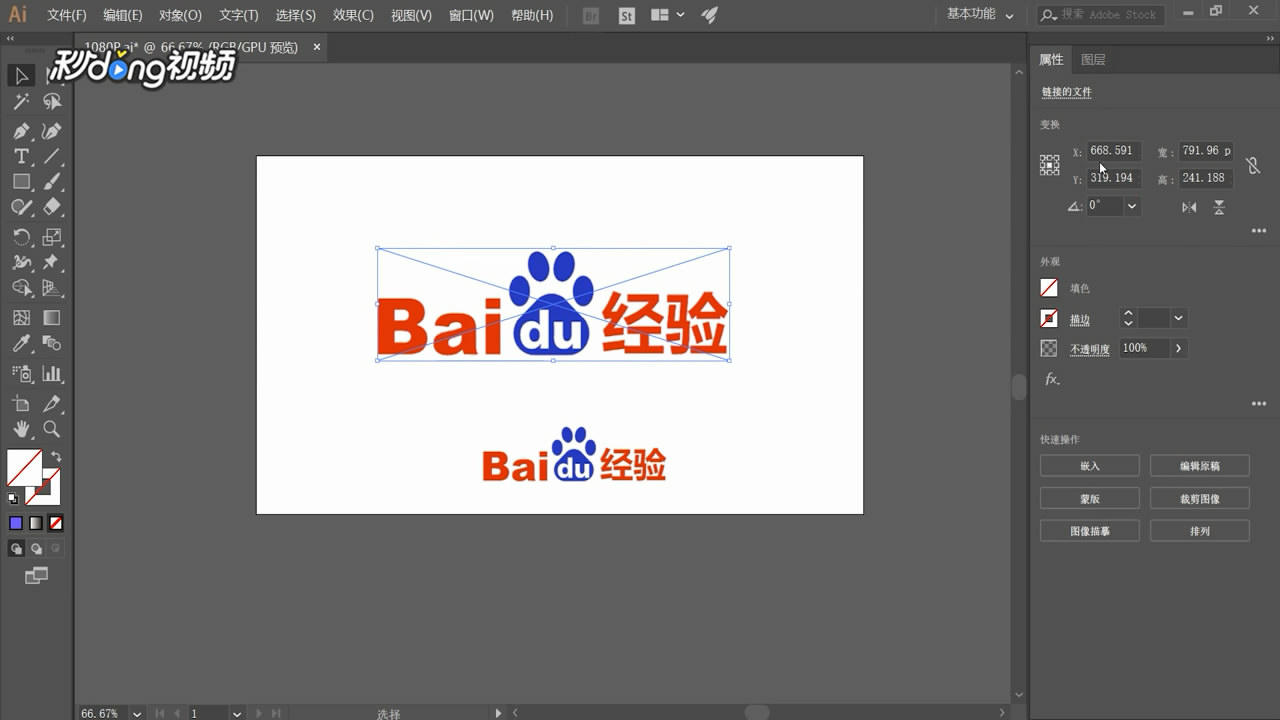Show more Appearance options ellipsis
This screenshot has height=720, width=1280.
[x=1259, y=404]
